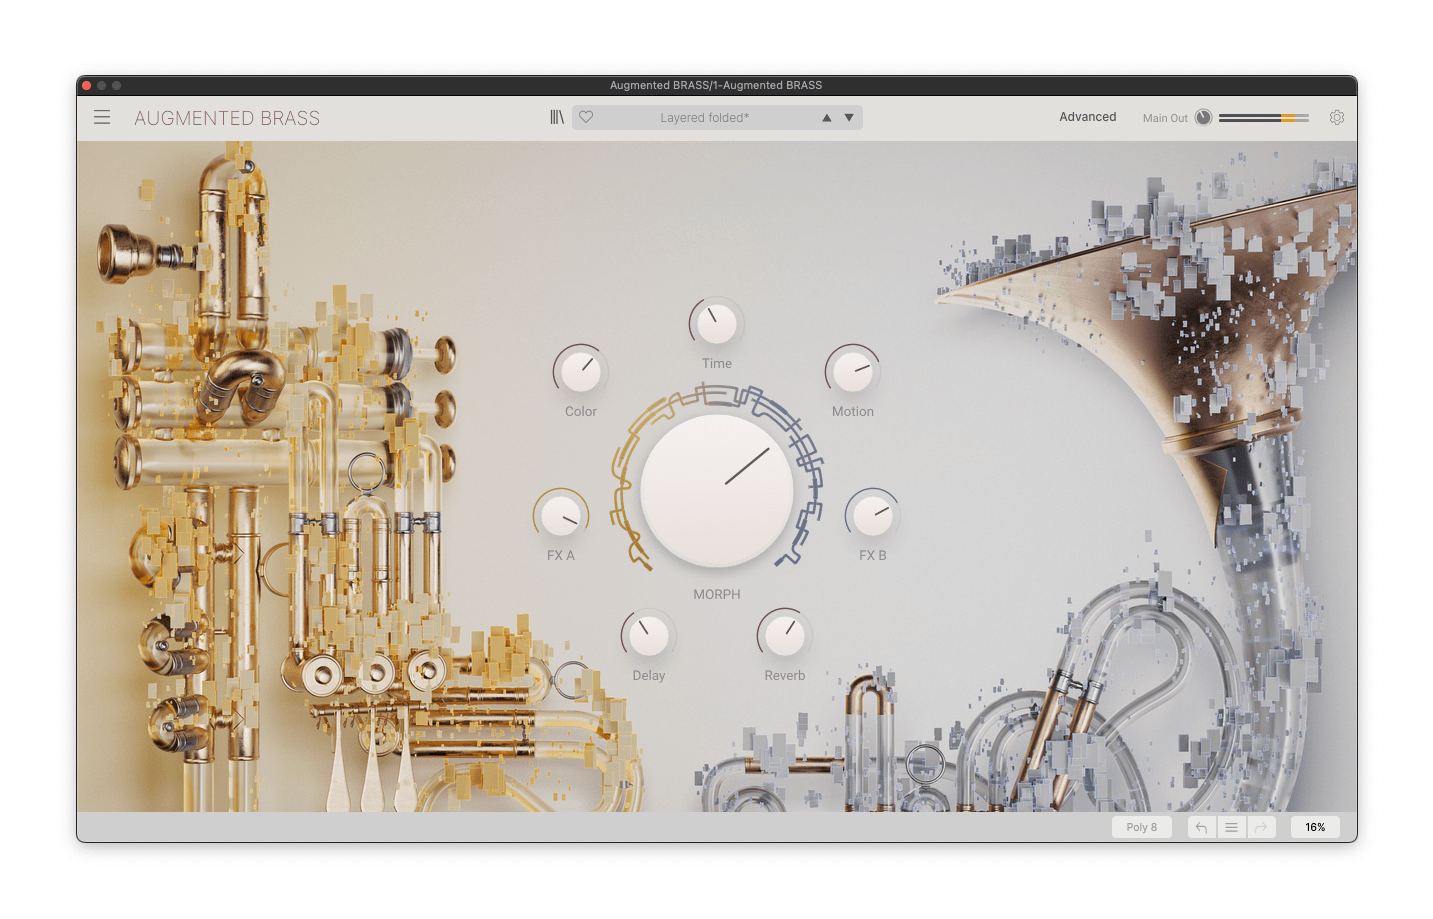Redo the last change with the arrow icon

tap(1261, 827)
